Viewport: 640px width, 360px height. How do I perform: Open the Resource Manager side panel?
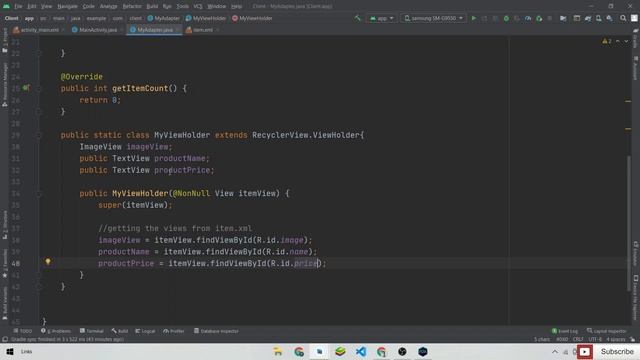(x=4, y=85)
